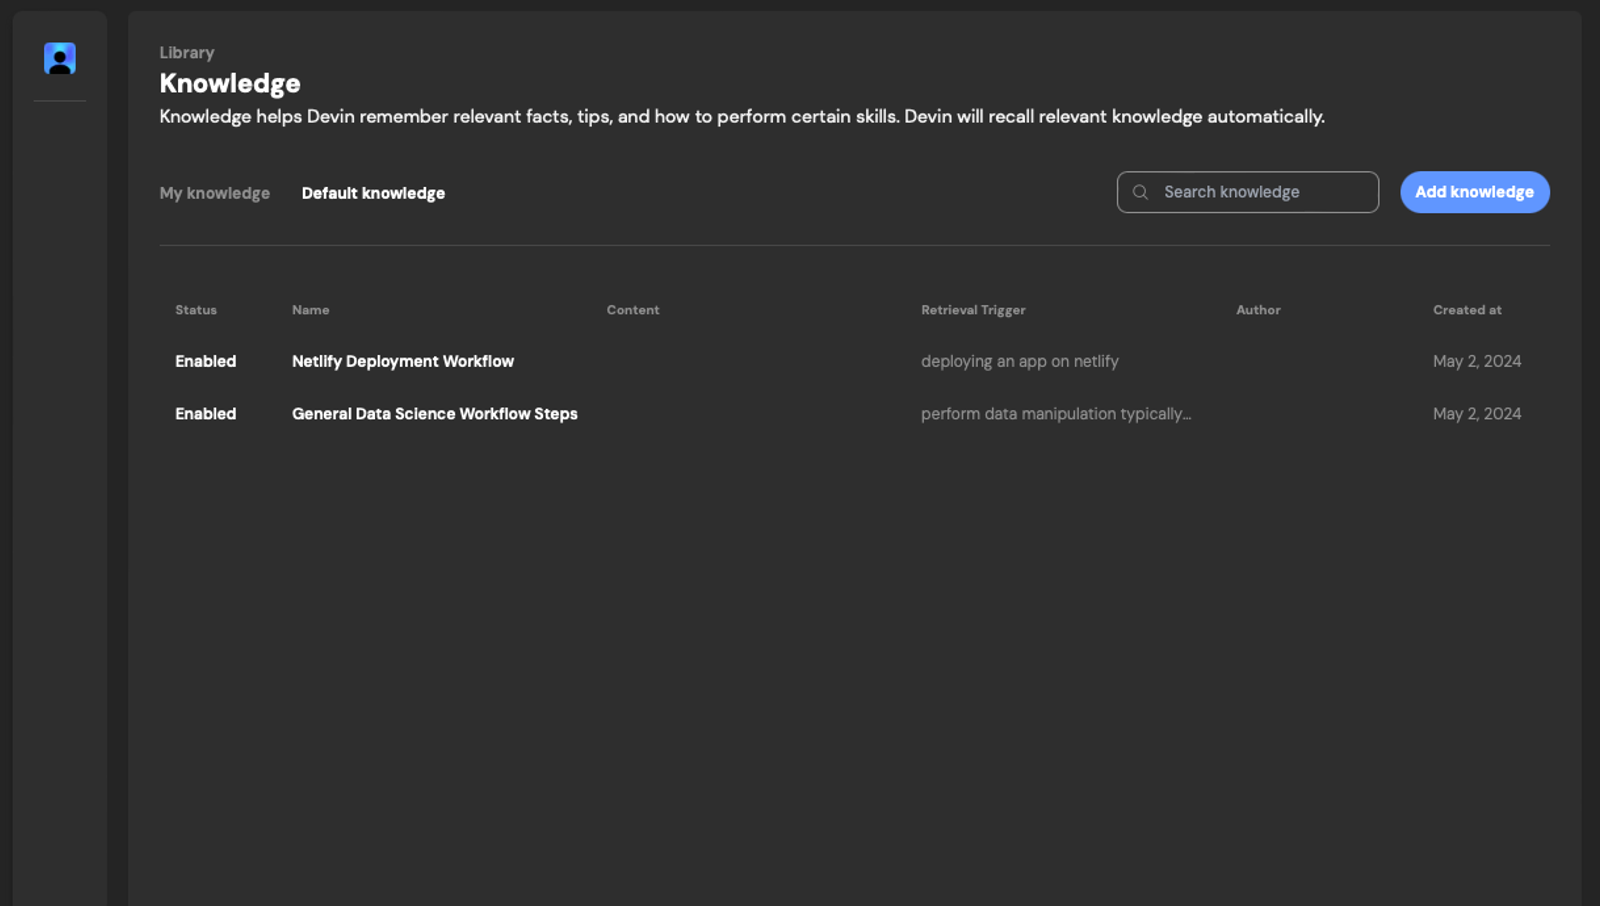1600x906 pixels.
Task: Open the Netlify Deployment Workflow entry
Action: coord(402,361)
